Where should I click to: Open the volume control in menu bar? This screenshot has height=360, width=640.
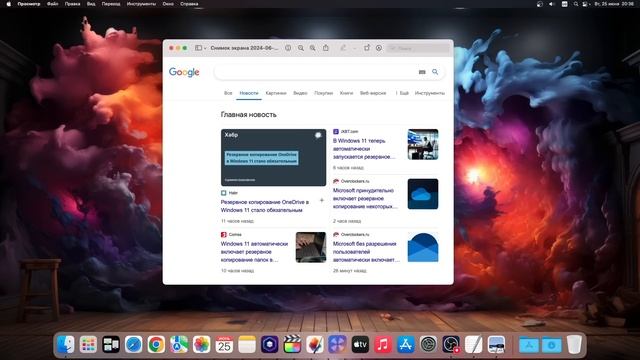[x=552, y=4]
